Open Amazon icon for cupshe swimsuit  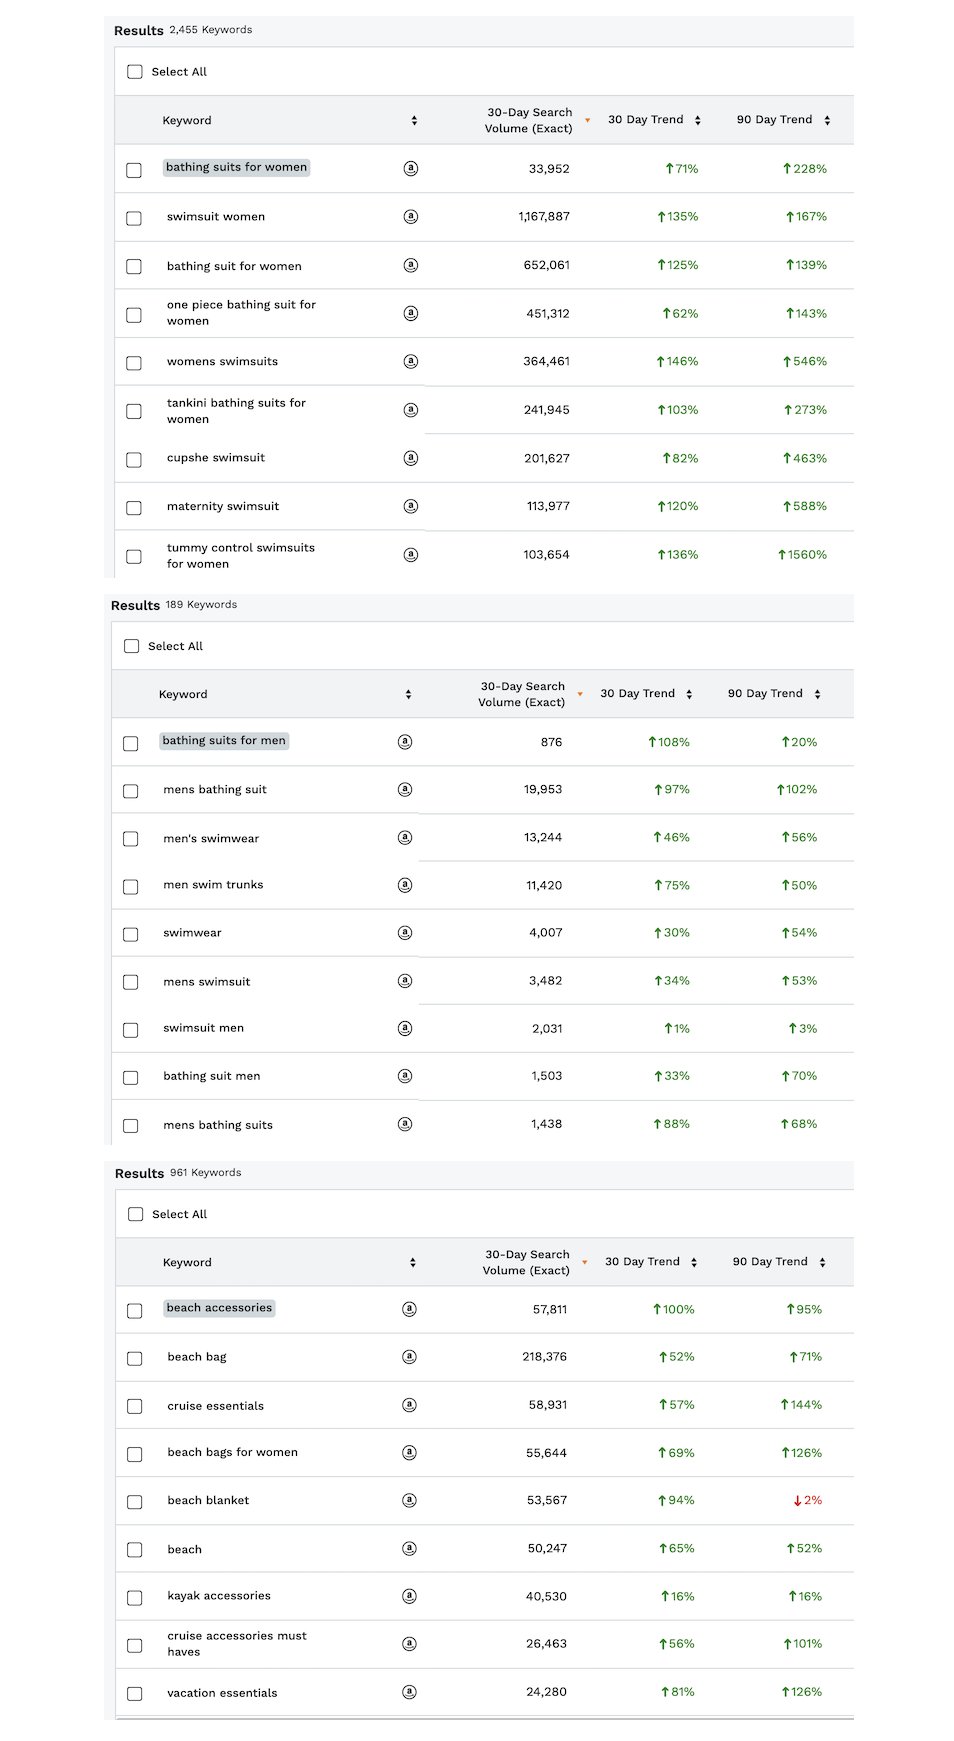[410, 458]
